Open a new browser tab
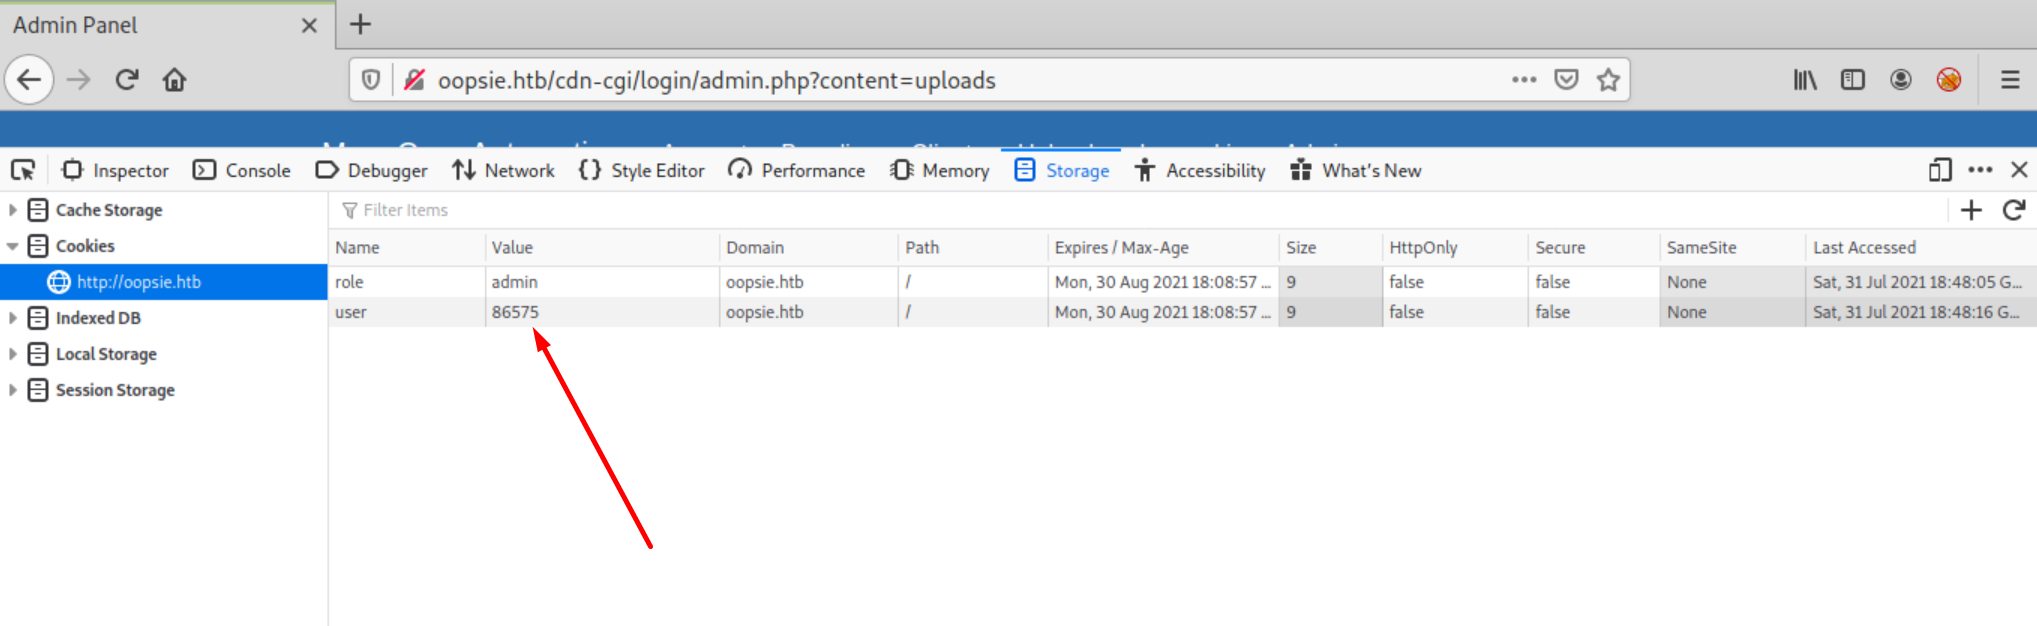 click(360, 25)
